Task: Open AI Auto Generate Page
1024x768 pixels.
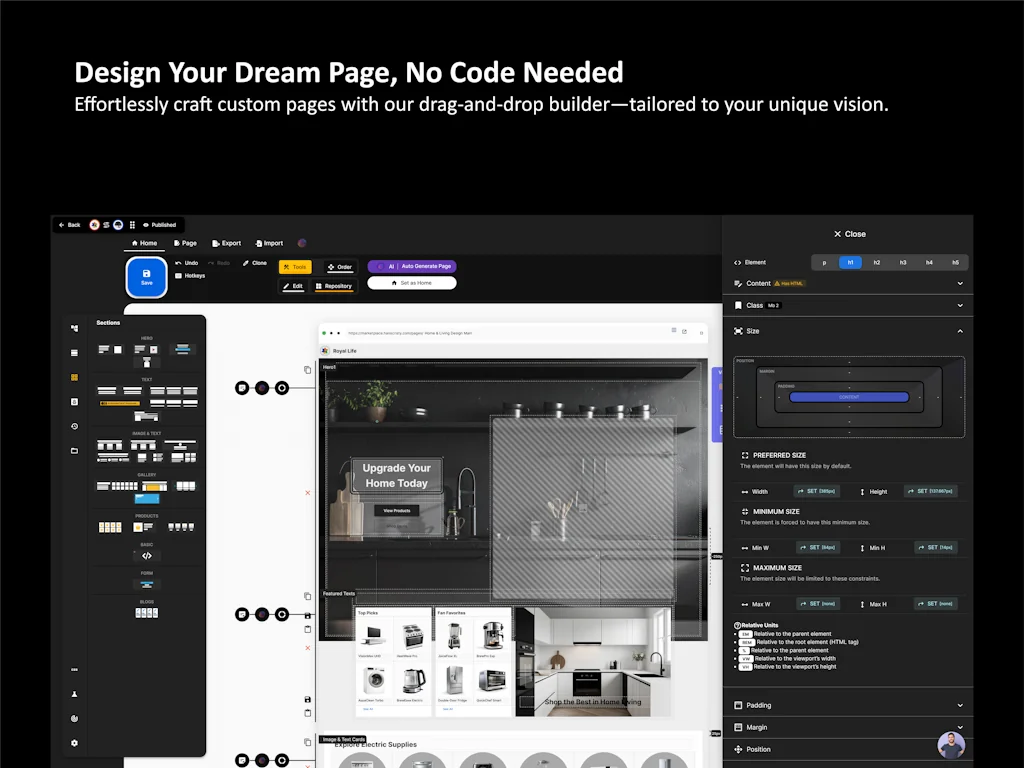Action: point(412,266)
